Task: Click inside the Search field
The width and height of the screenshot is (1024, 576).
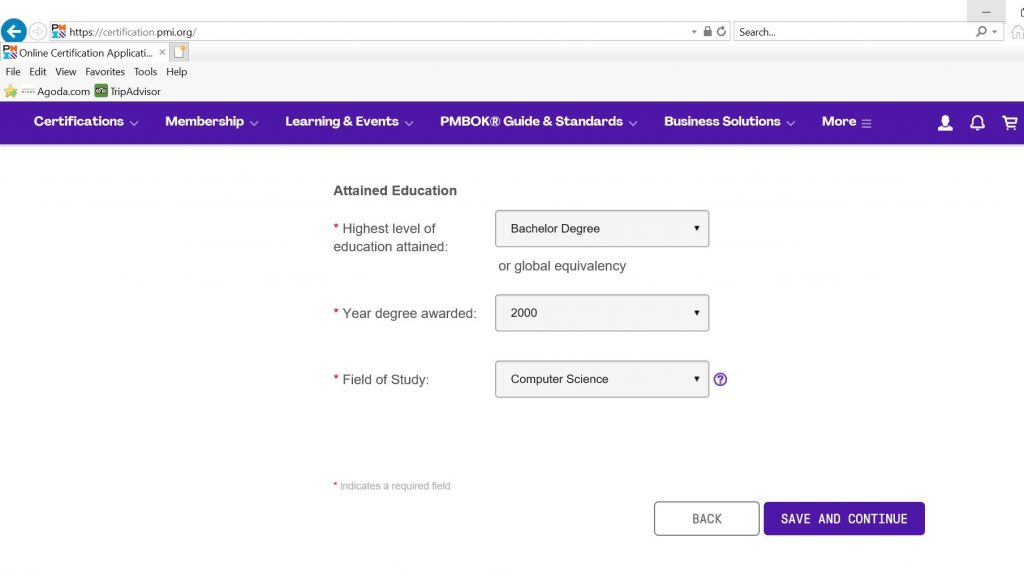Action: 850,31
